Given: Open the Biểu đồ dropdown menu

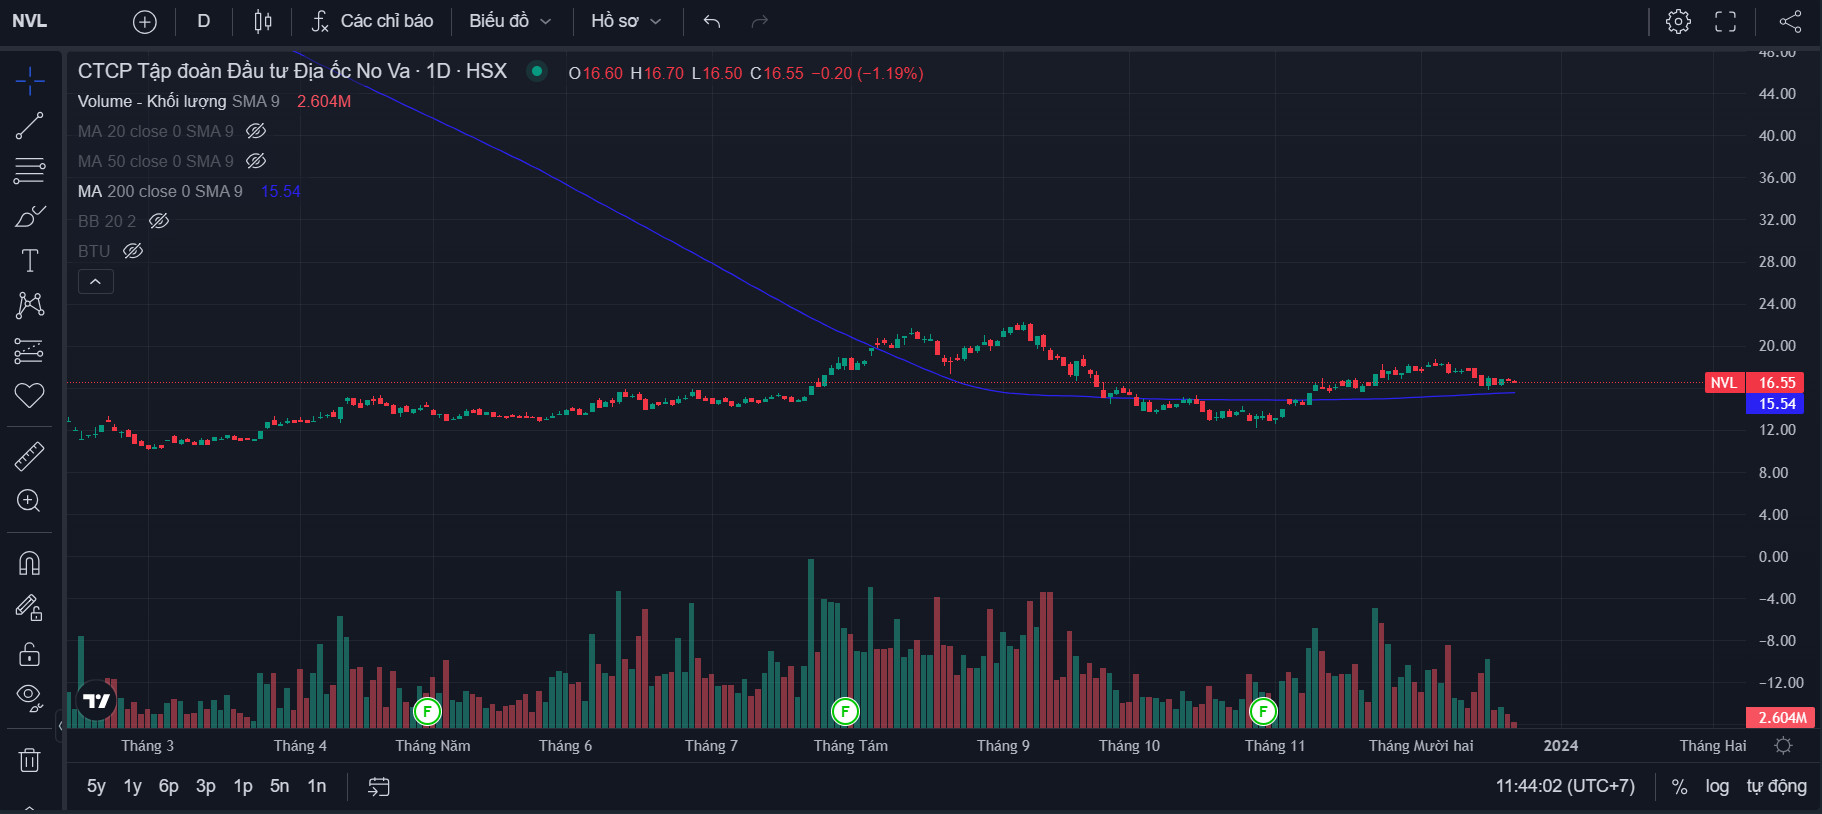Looking at the screenshot, I should coord(510,21).
